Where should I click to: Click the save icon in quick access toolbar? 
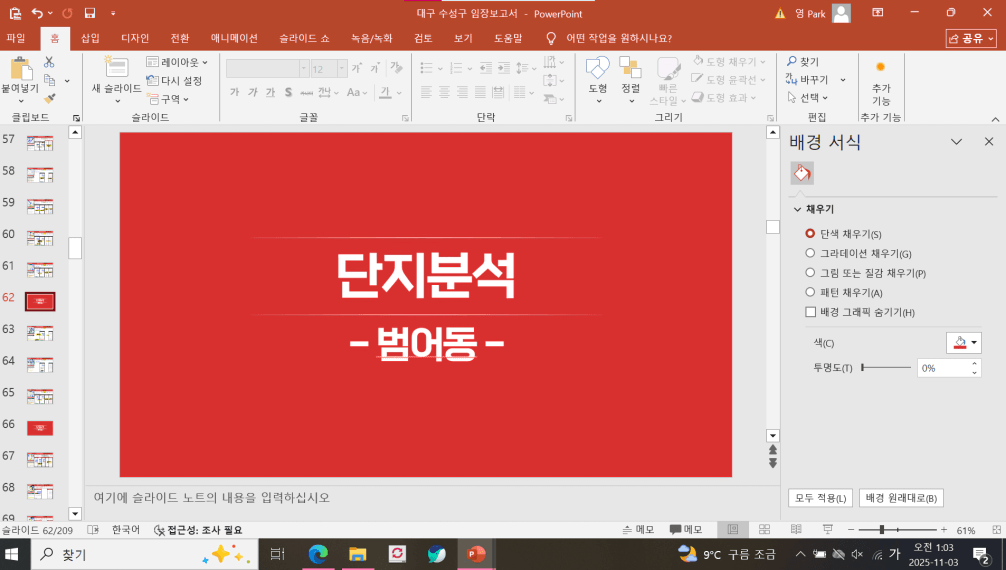pyautogui.click(x=90, y=13)
